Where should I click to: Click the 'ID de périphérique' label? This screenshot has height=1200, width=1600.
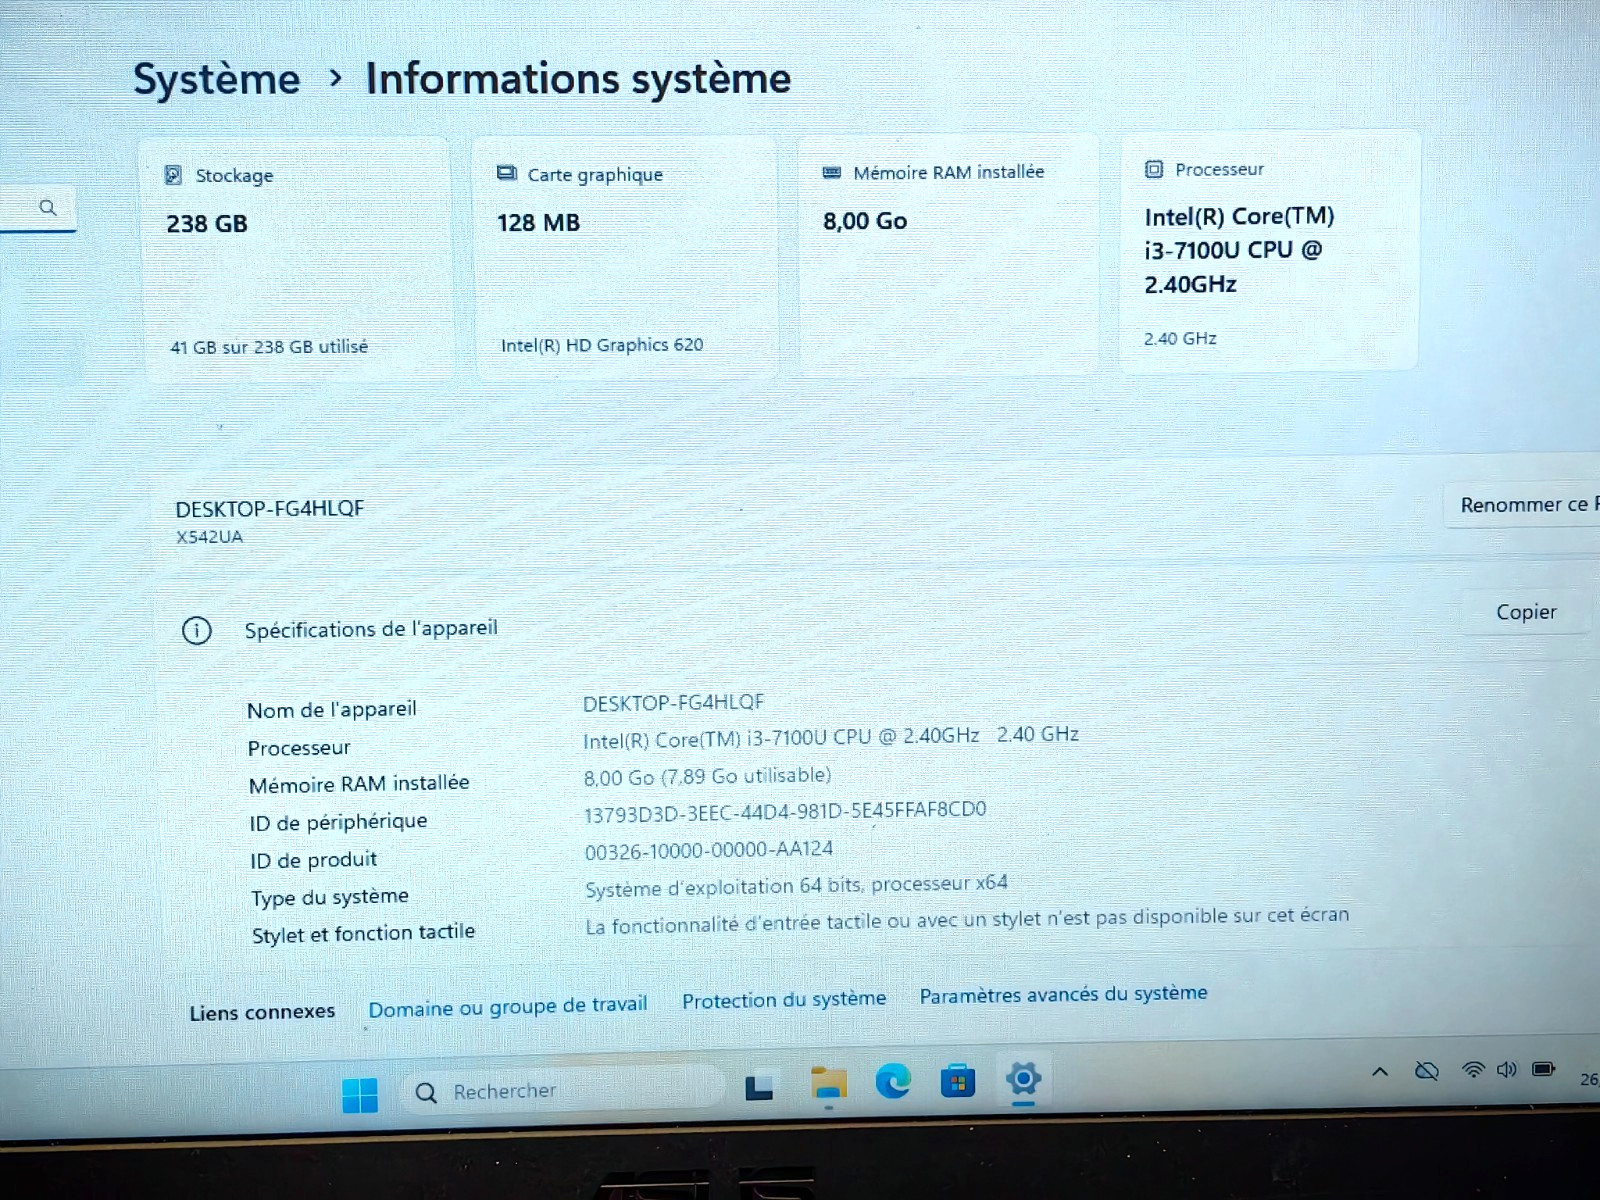pyautogui.click(x=338, y=822)
